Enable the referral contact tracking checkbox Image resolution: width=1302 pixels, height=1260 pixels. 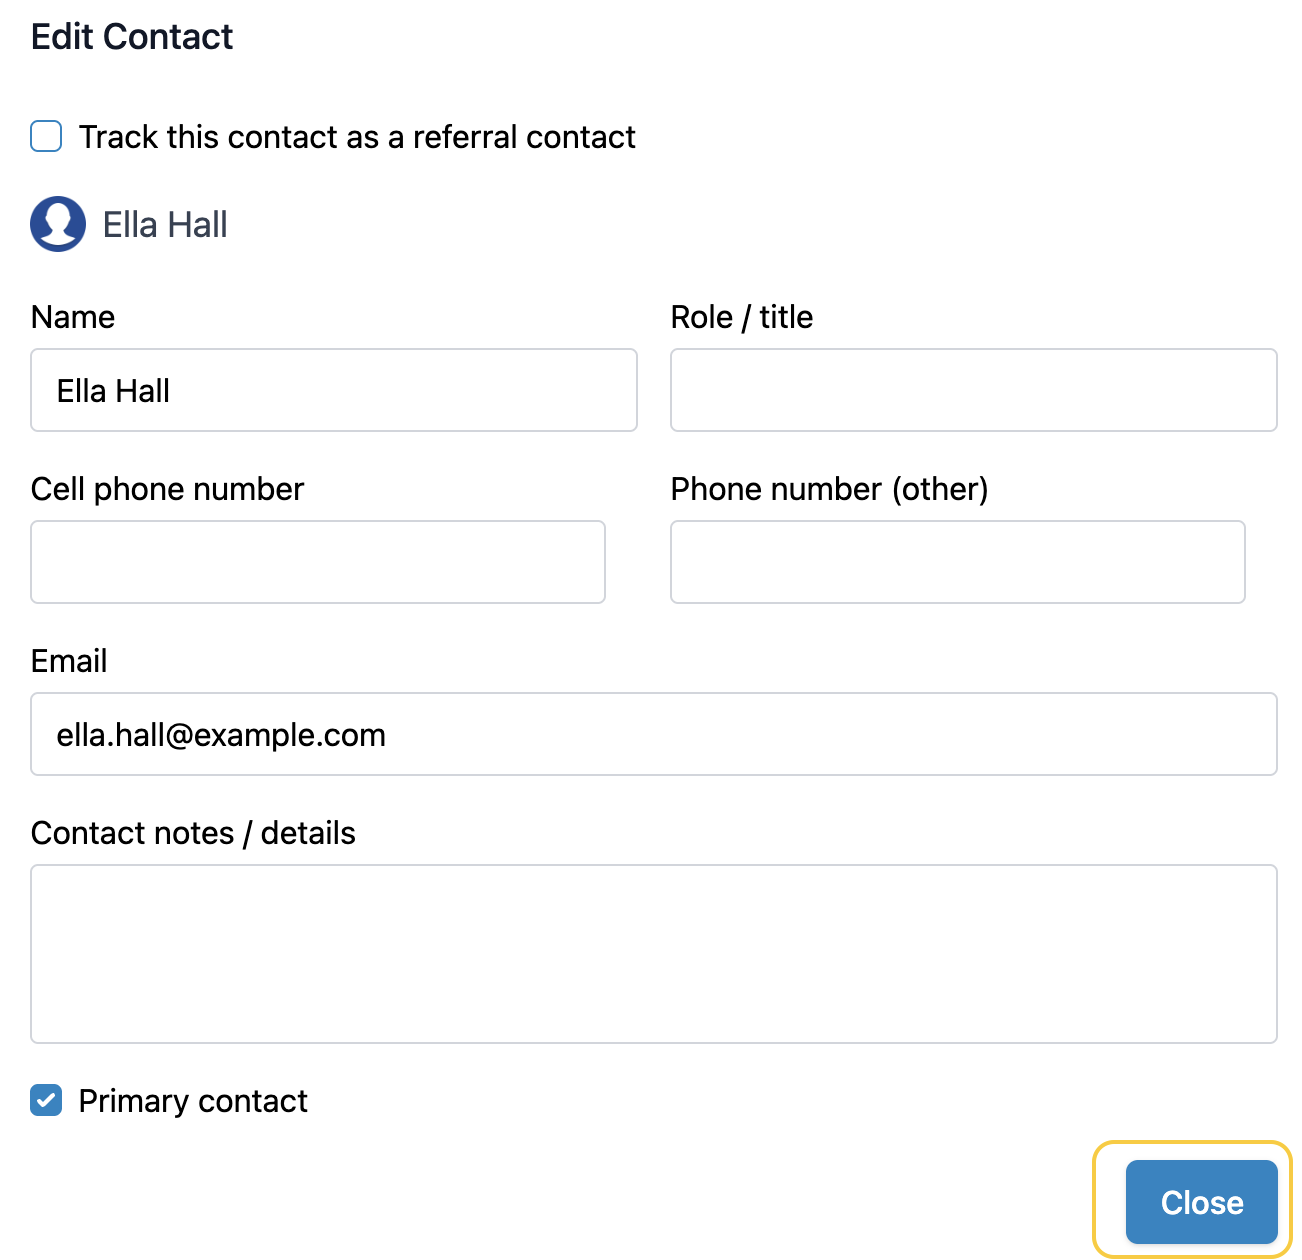coord(46,136)
